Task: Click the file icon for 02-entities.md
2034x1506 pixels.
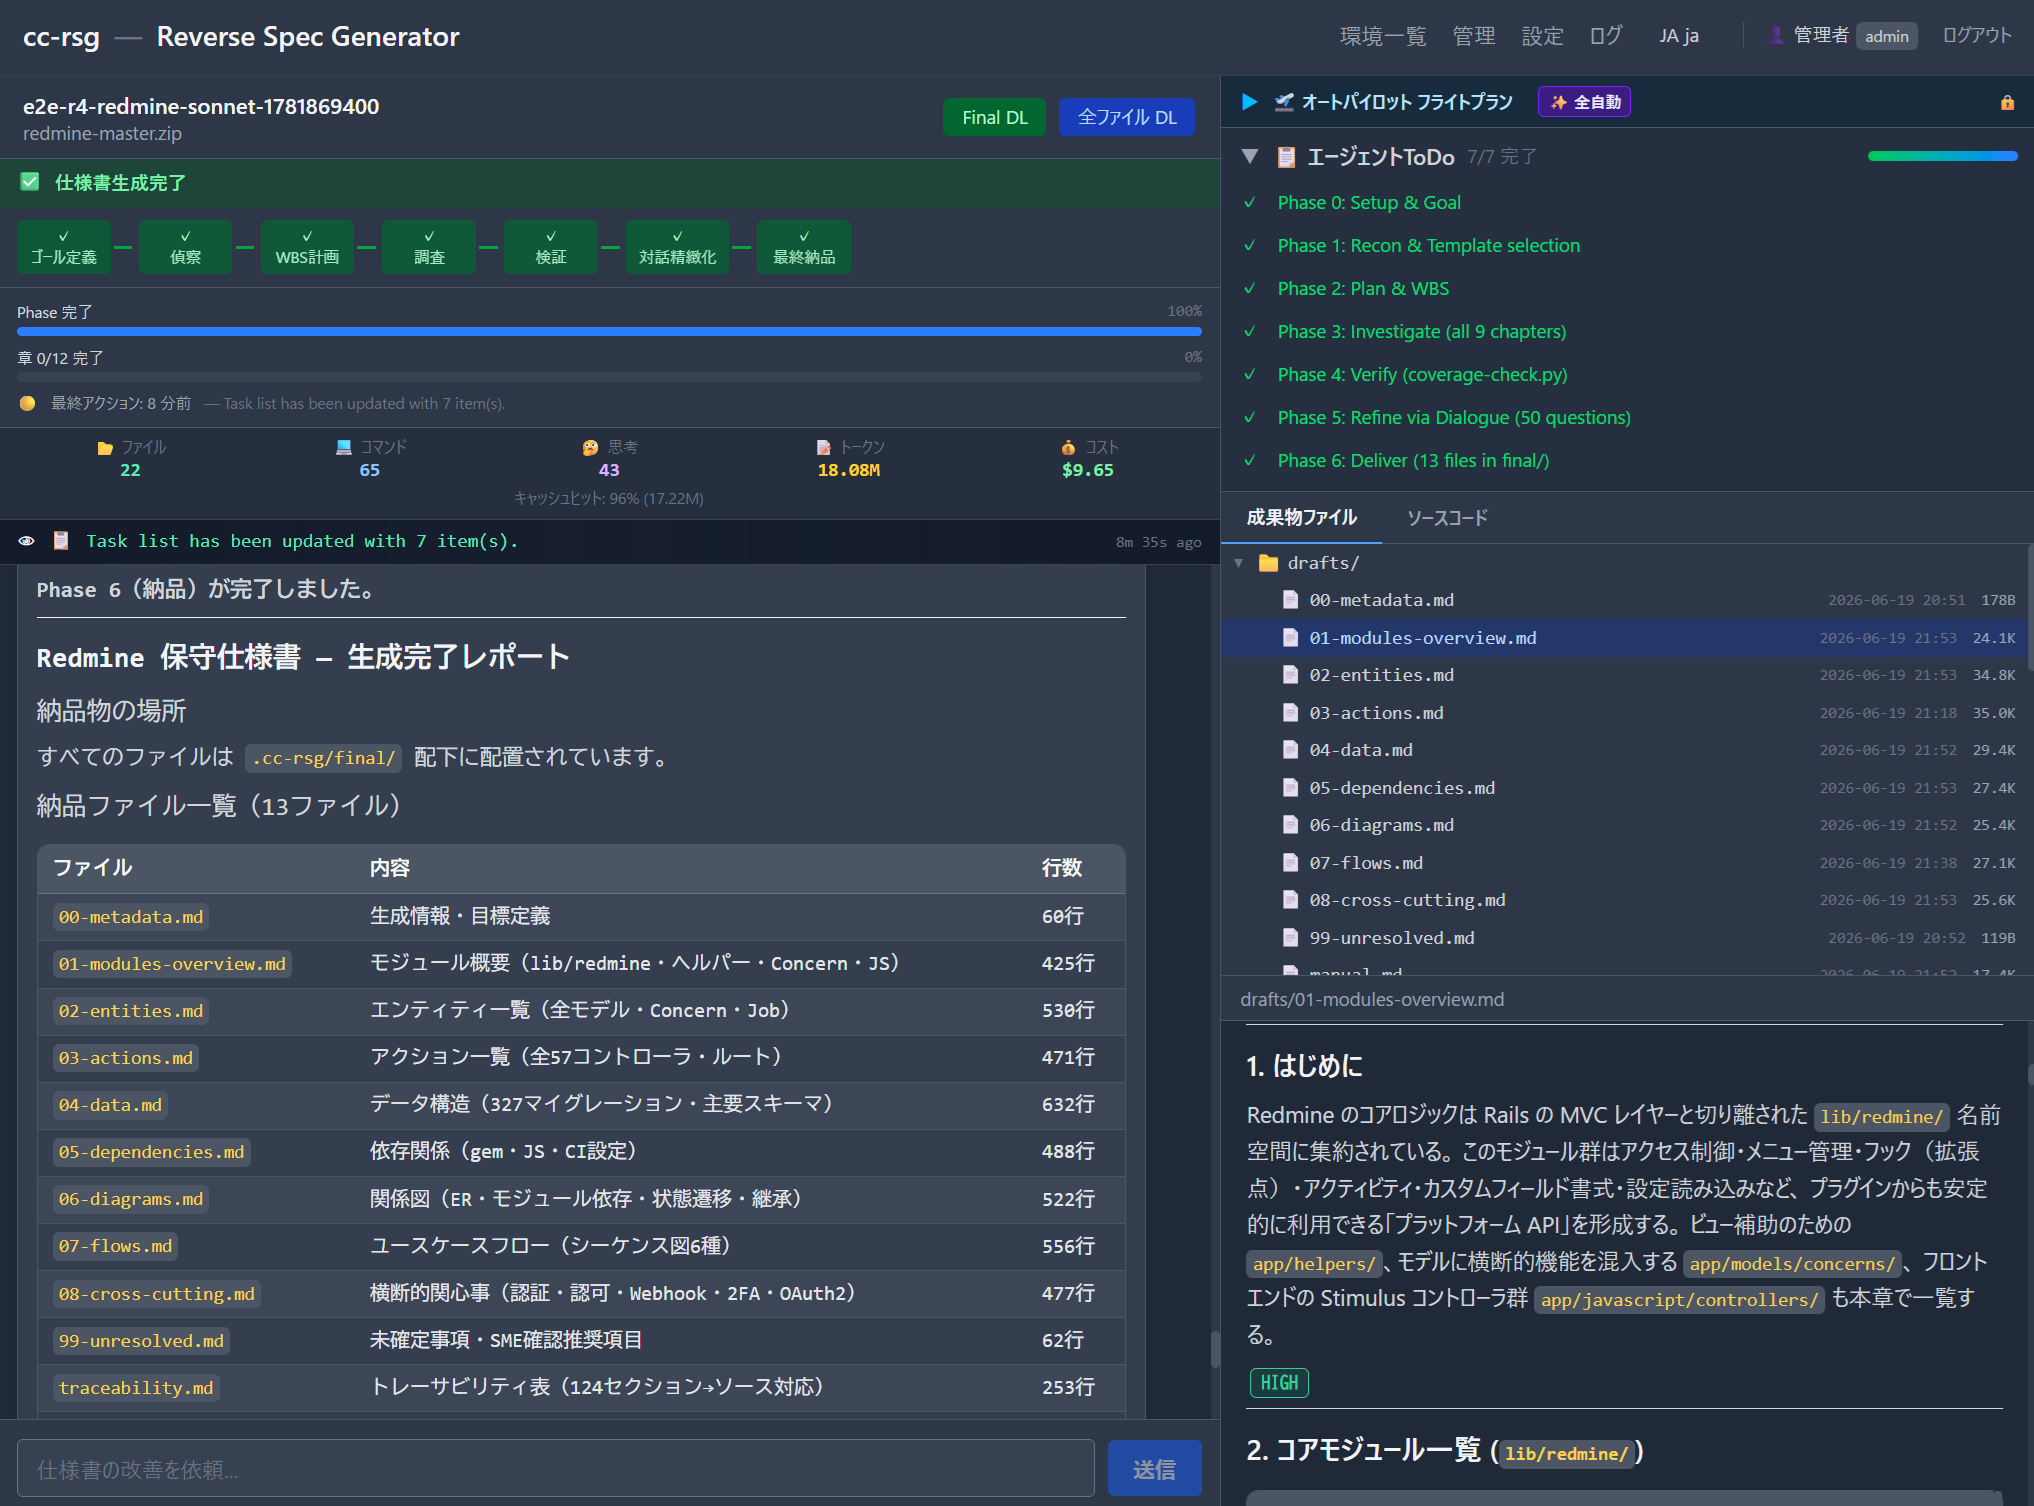Action: pos(1291,675)
